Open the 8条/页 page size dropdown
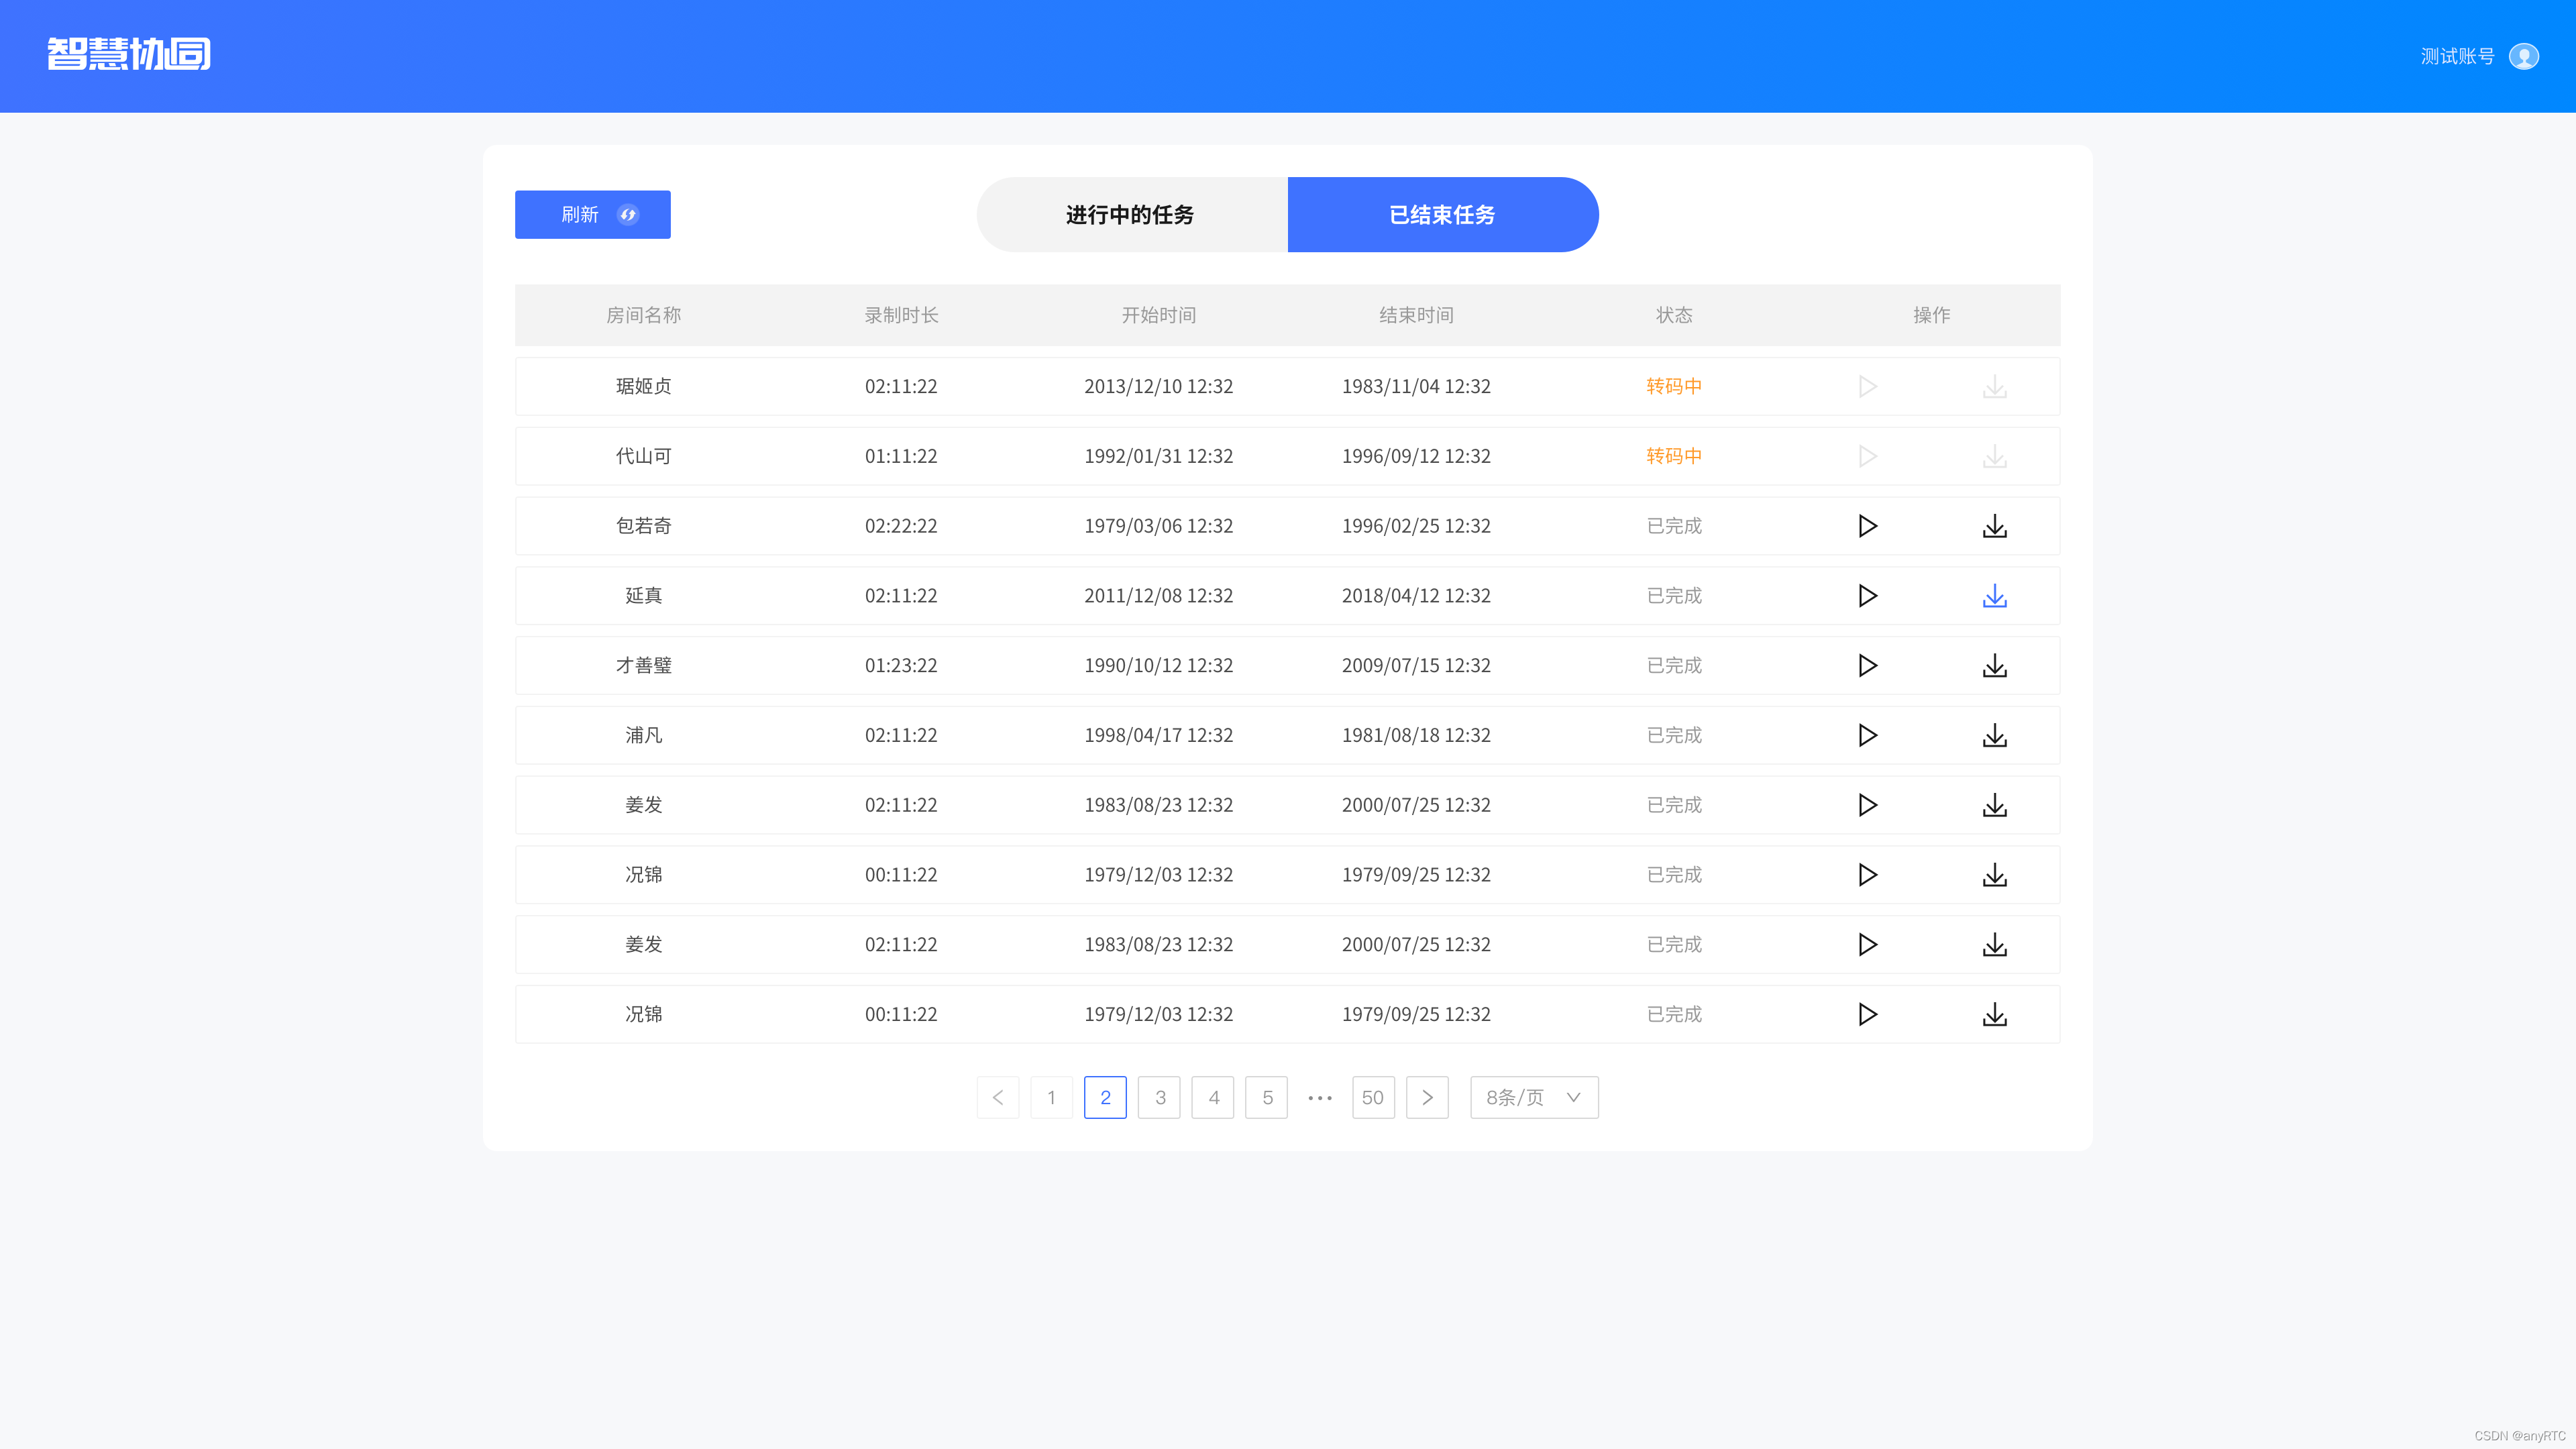The width and height of the screenshot is (2576, 1449). pyautogui.click(x=1533, y=1097)
